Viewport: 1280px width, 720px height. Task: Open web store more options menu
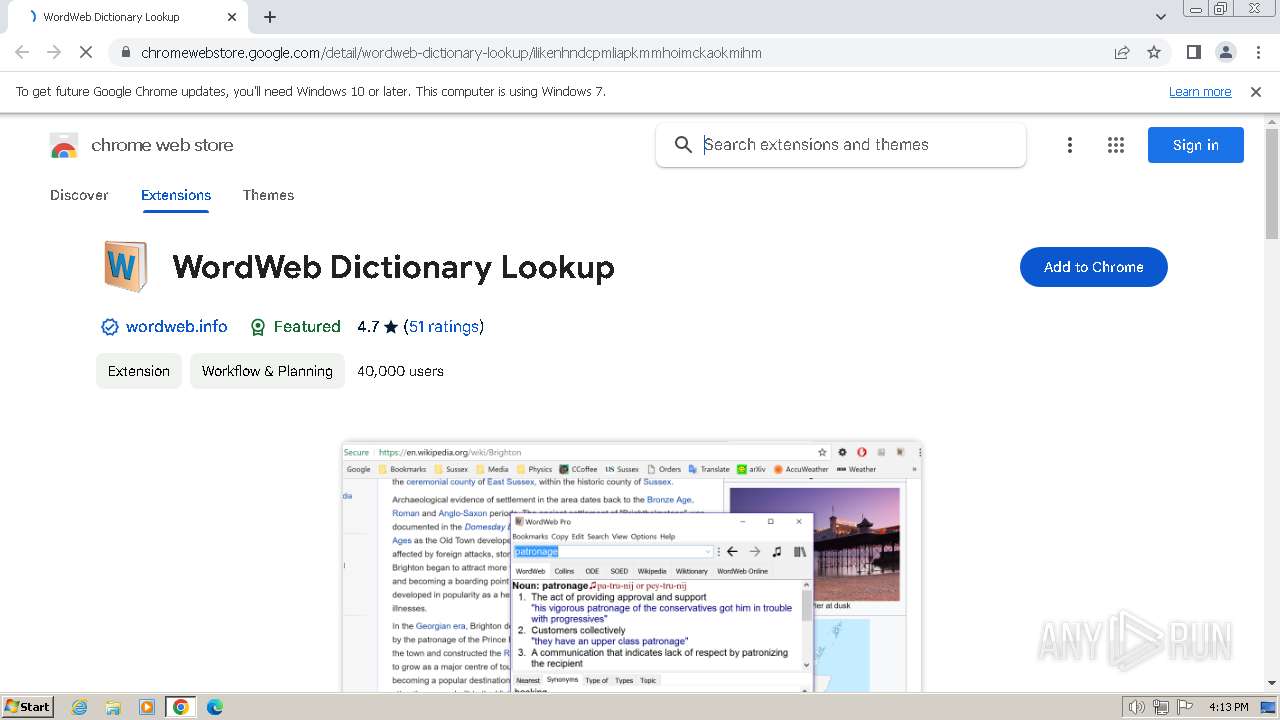[1070, 145]
